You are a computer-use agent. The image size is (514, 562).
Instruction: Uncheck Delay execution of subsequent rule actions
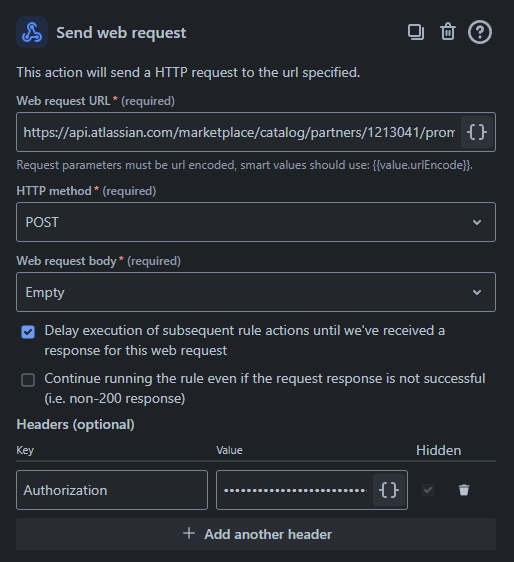[28, 332]
